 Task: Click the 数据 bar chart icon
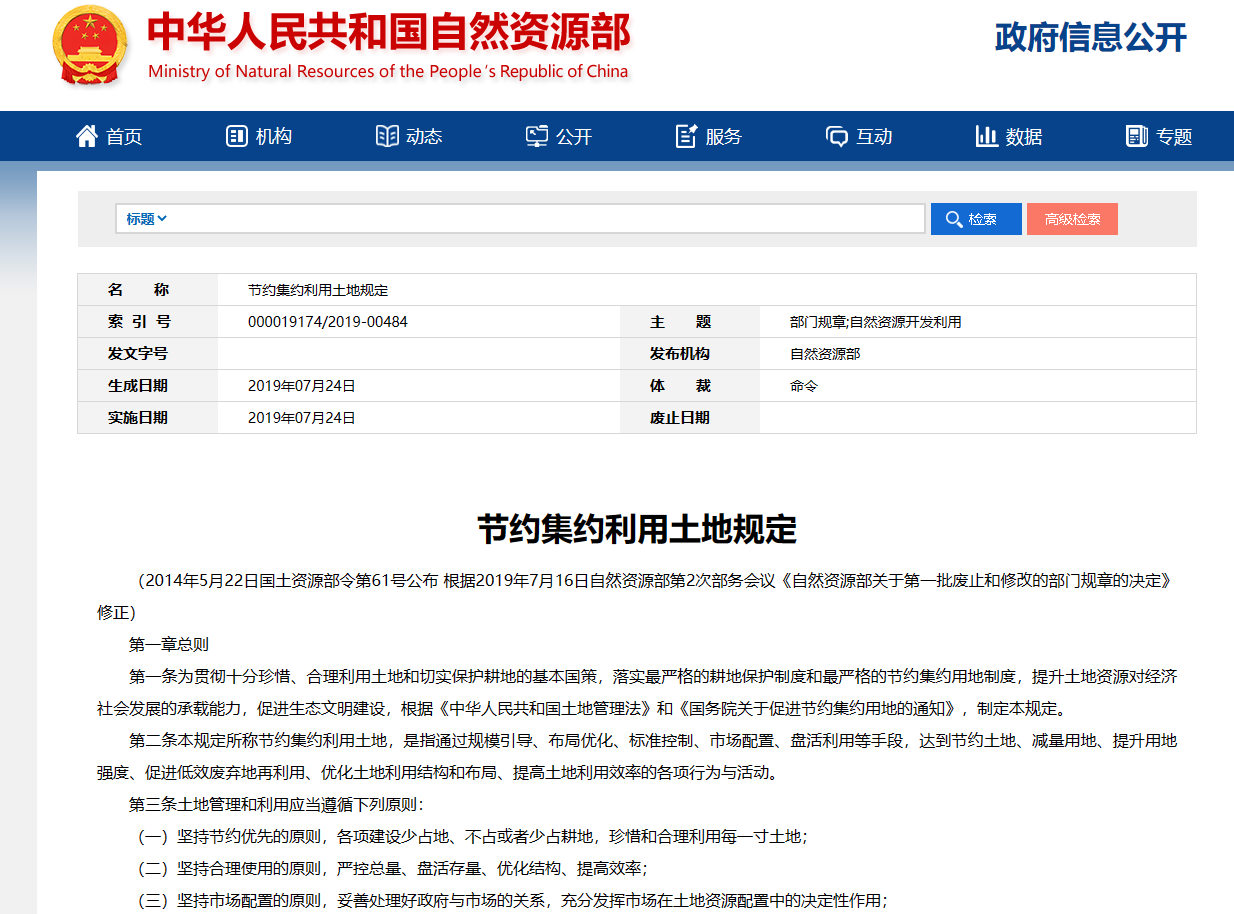coord(986,136)
